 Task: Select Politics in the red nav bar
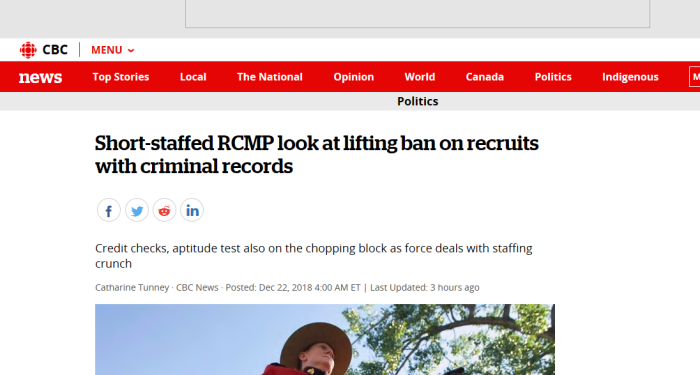(553, 77)
